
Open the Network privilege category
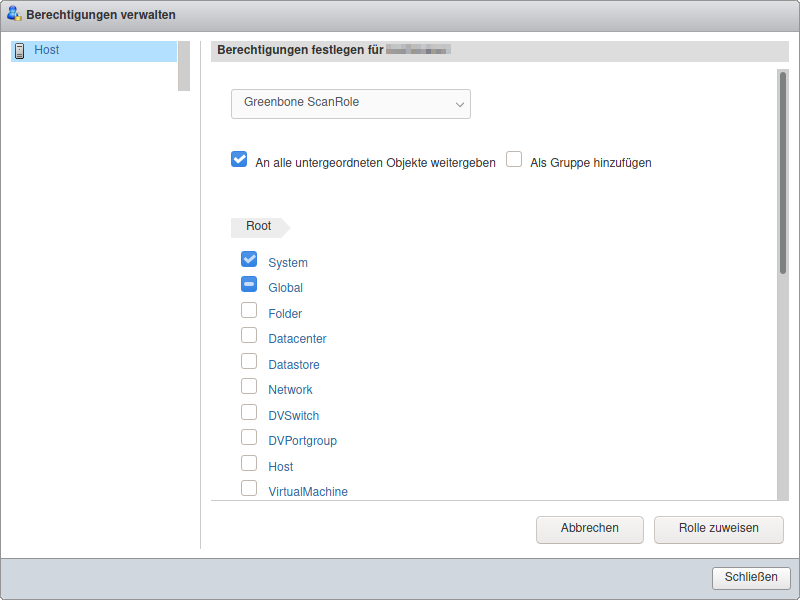coord(290,390)
